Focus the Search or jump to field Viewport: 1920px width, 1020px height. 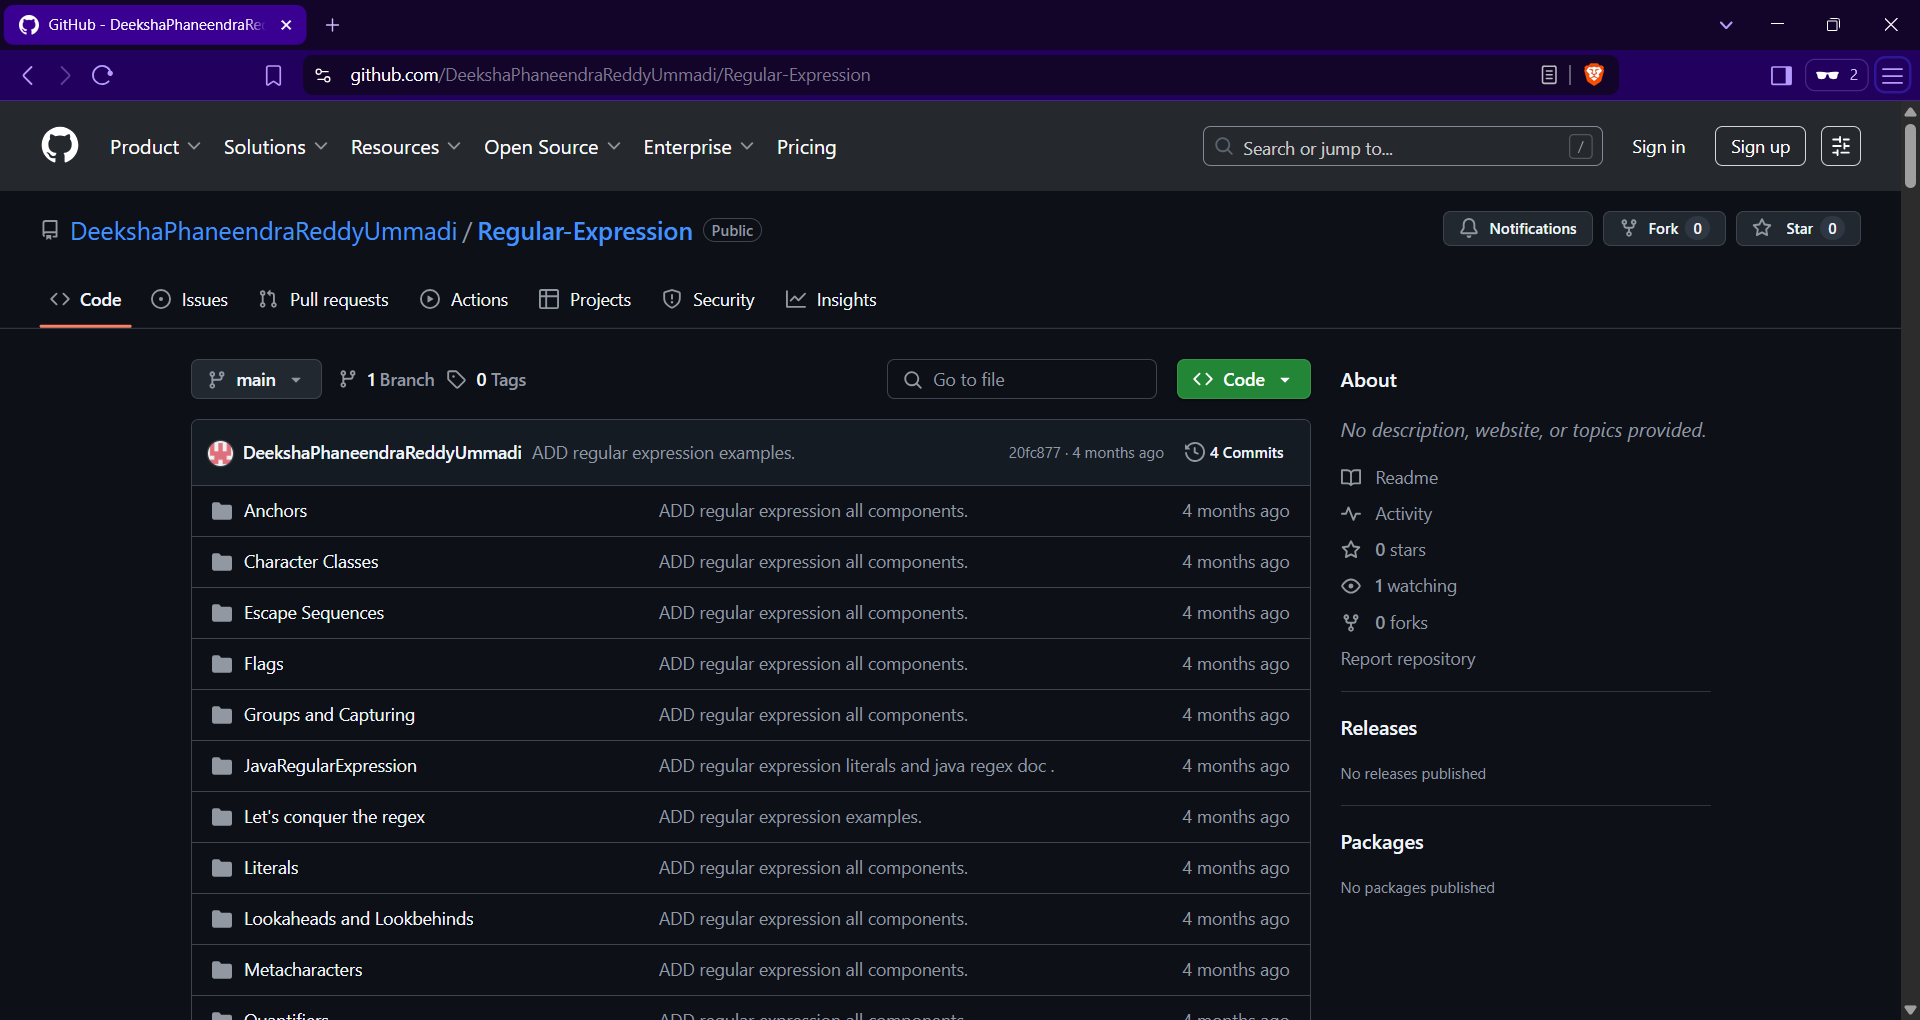click(1402, 146)
